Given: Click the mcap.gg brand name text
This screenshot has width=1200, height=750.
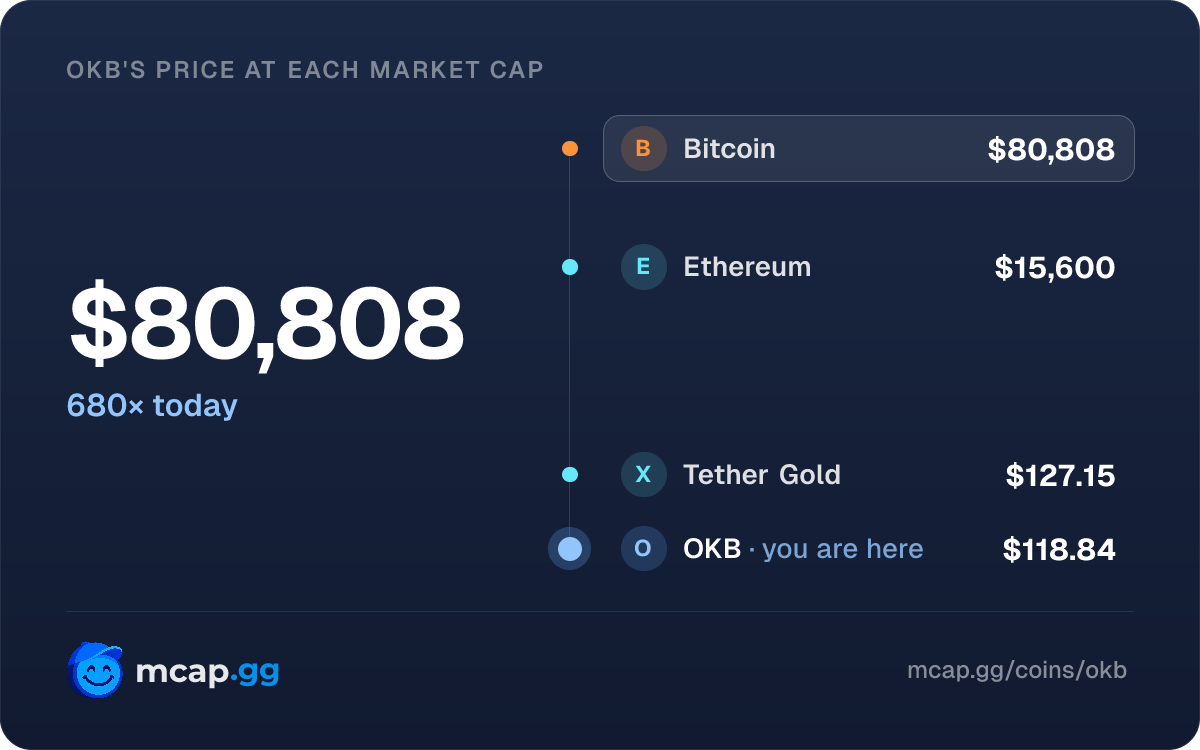Looking at the screenshot, I should pos(207,672).
